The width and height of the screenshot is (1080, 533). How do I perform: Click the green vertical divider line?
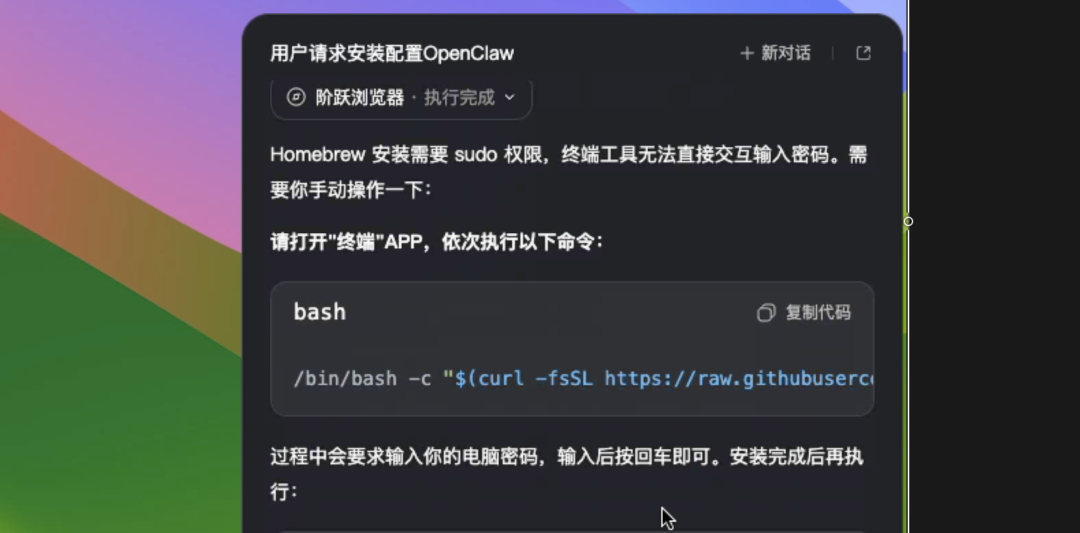click(x=905, y=344)
